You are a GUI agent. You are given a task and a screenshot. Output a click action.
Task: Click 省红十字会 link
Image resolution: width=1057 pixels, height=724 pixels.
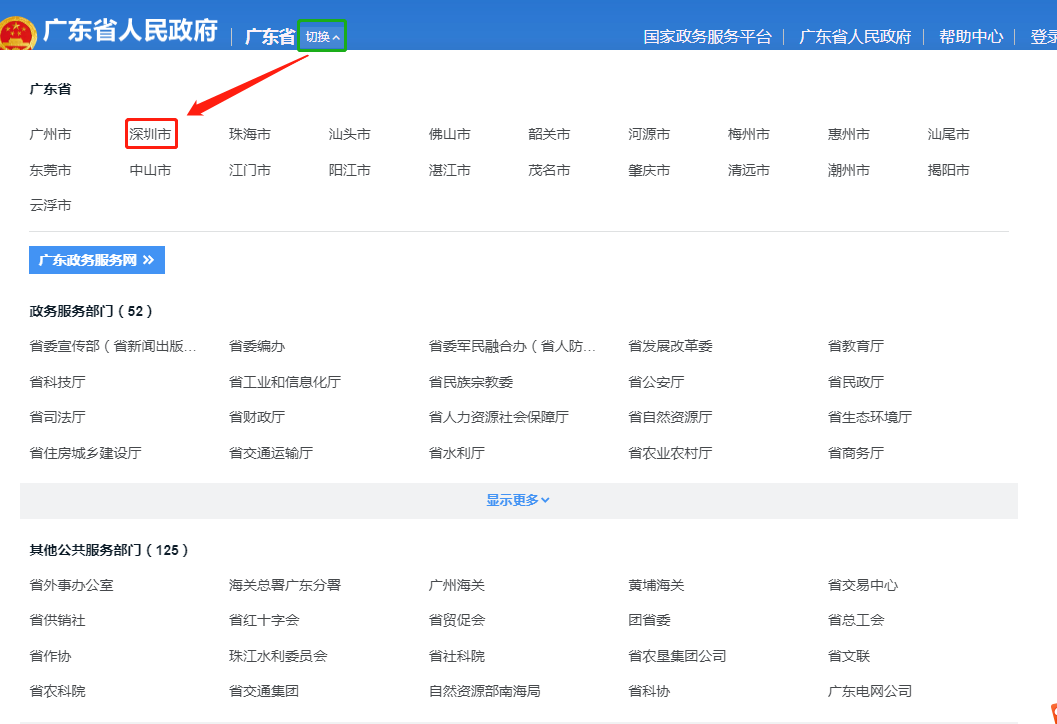tap(264, 620)
